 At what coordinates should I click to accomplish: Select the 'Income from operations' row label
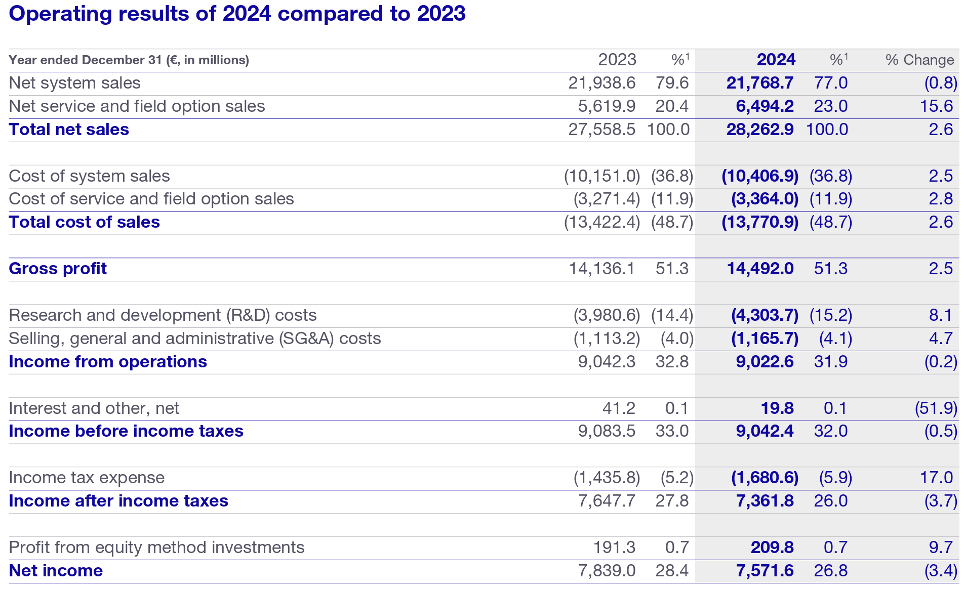pos(108,361)
